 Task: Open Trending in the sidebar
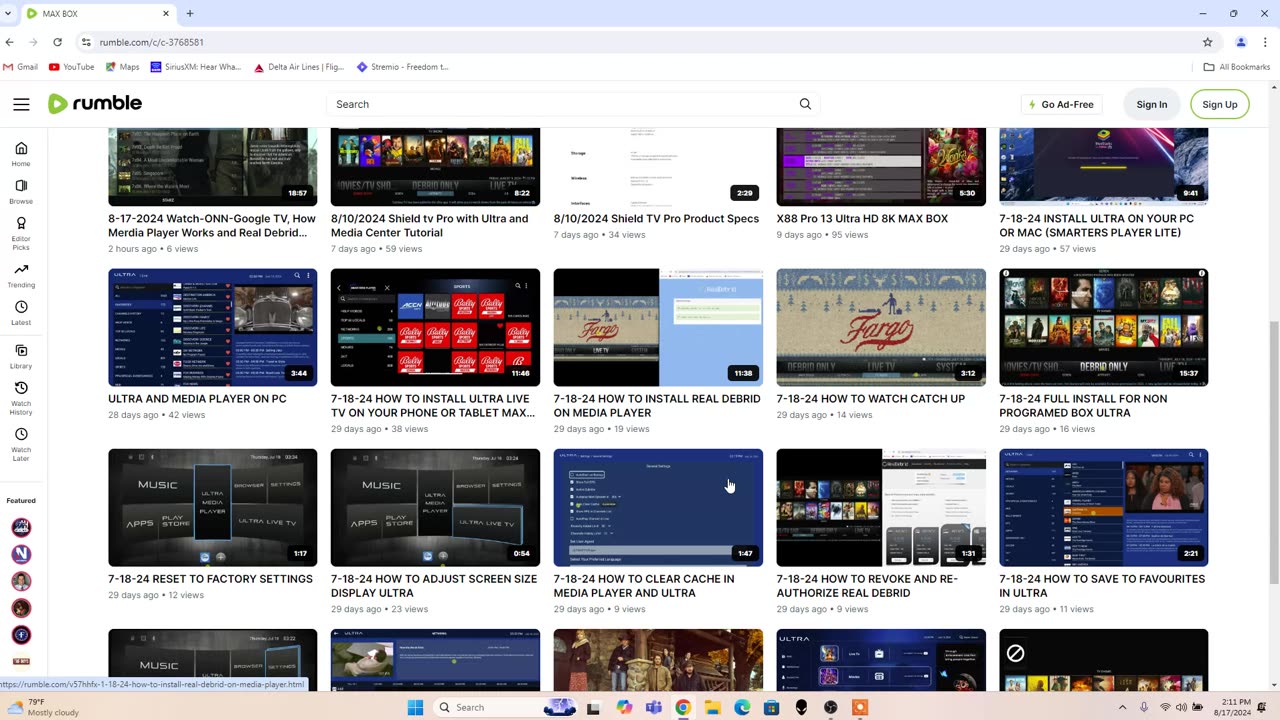[x=21, y=276]
